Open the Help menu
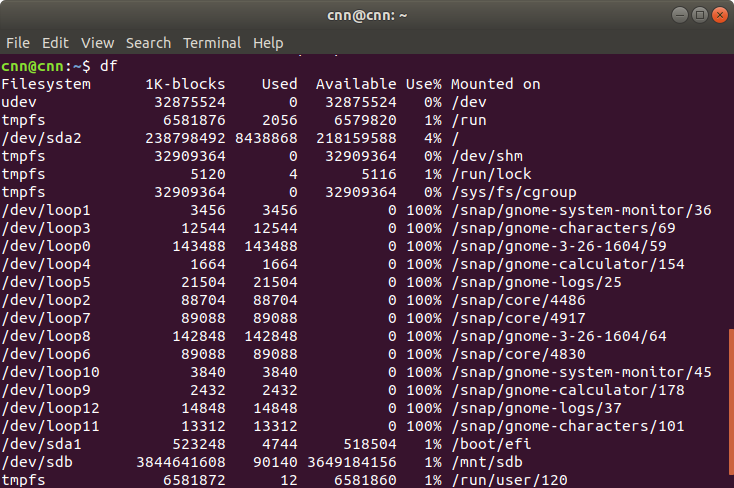The width and height of the screenshot is (734, 488). [268, 43]
